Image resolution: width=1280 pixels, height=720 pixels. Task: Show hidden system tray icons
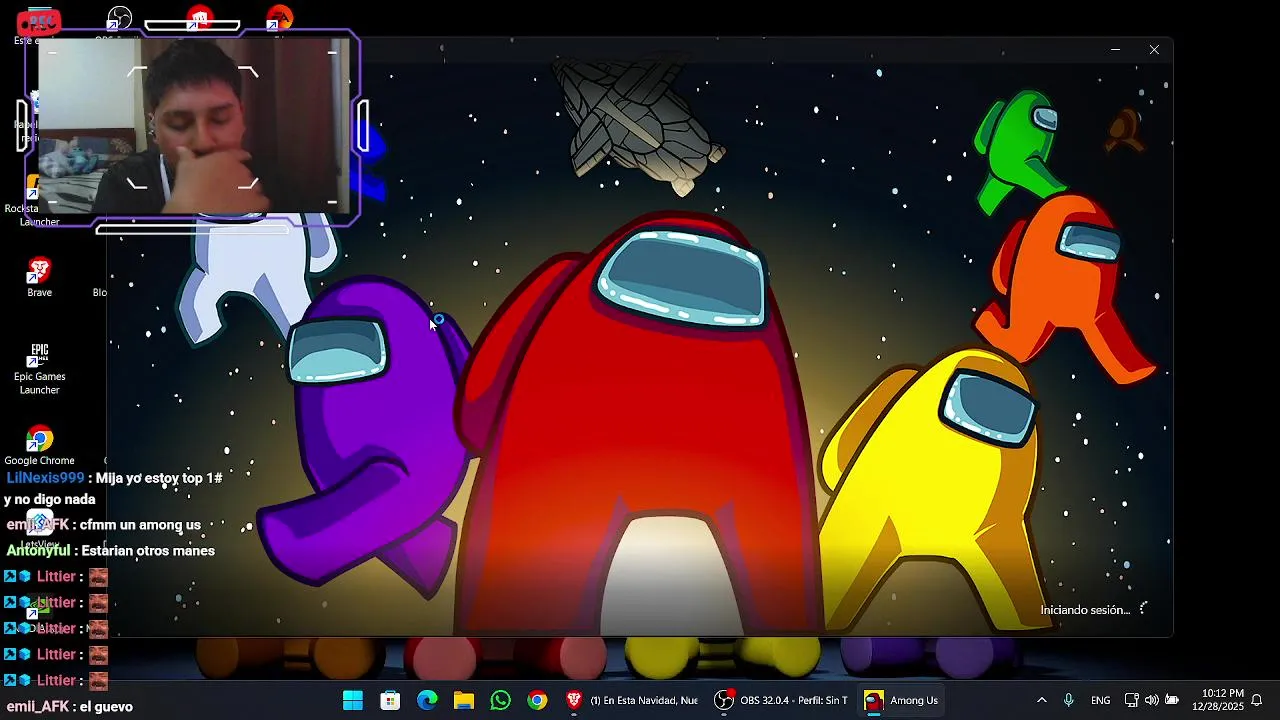pos(1041,700)
